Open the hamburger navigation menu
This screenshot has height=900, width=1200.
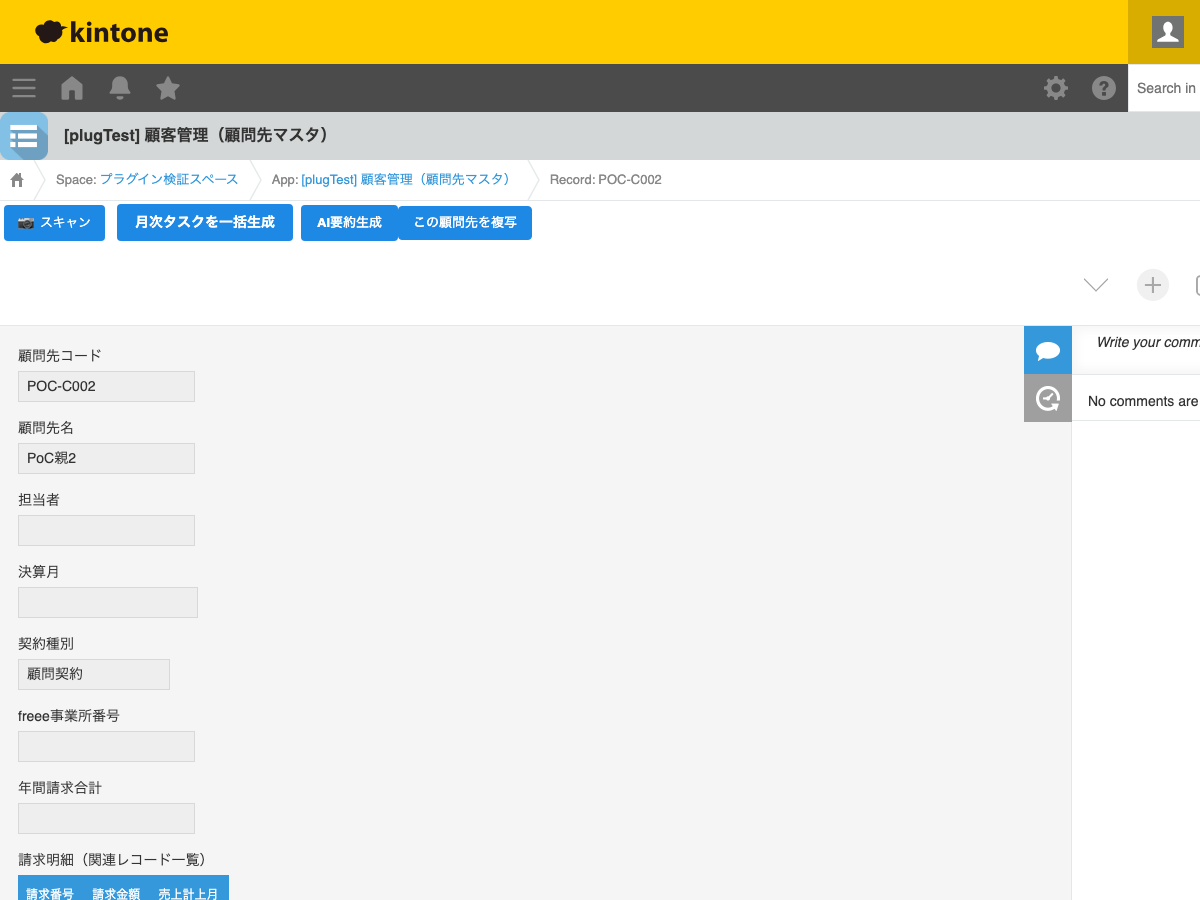pyautogui.click(x=24, y=88)
